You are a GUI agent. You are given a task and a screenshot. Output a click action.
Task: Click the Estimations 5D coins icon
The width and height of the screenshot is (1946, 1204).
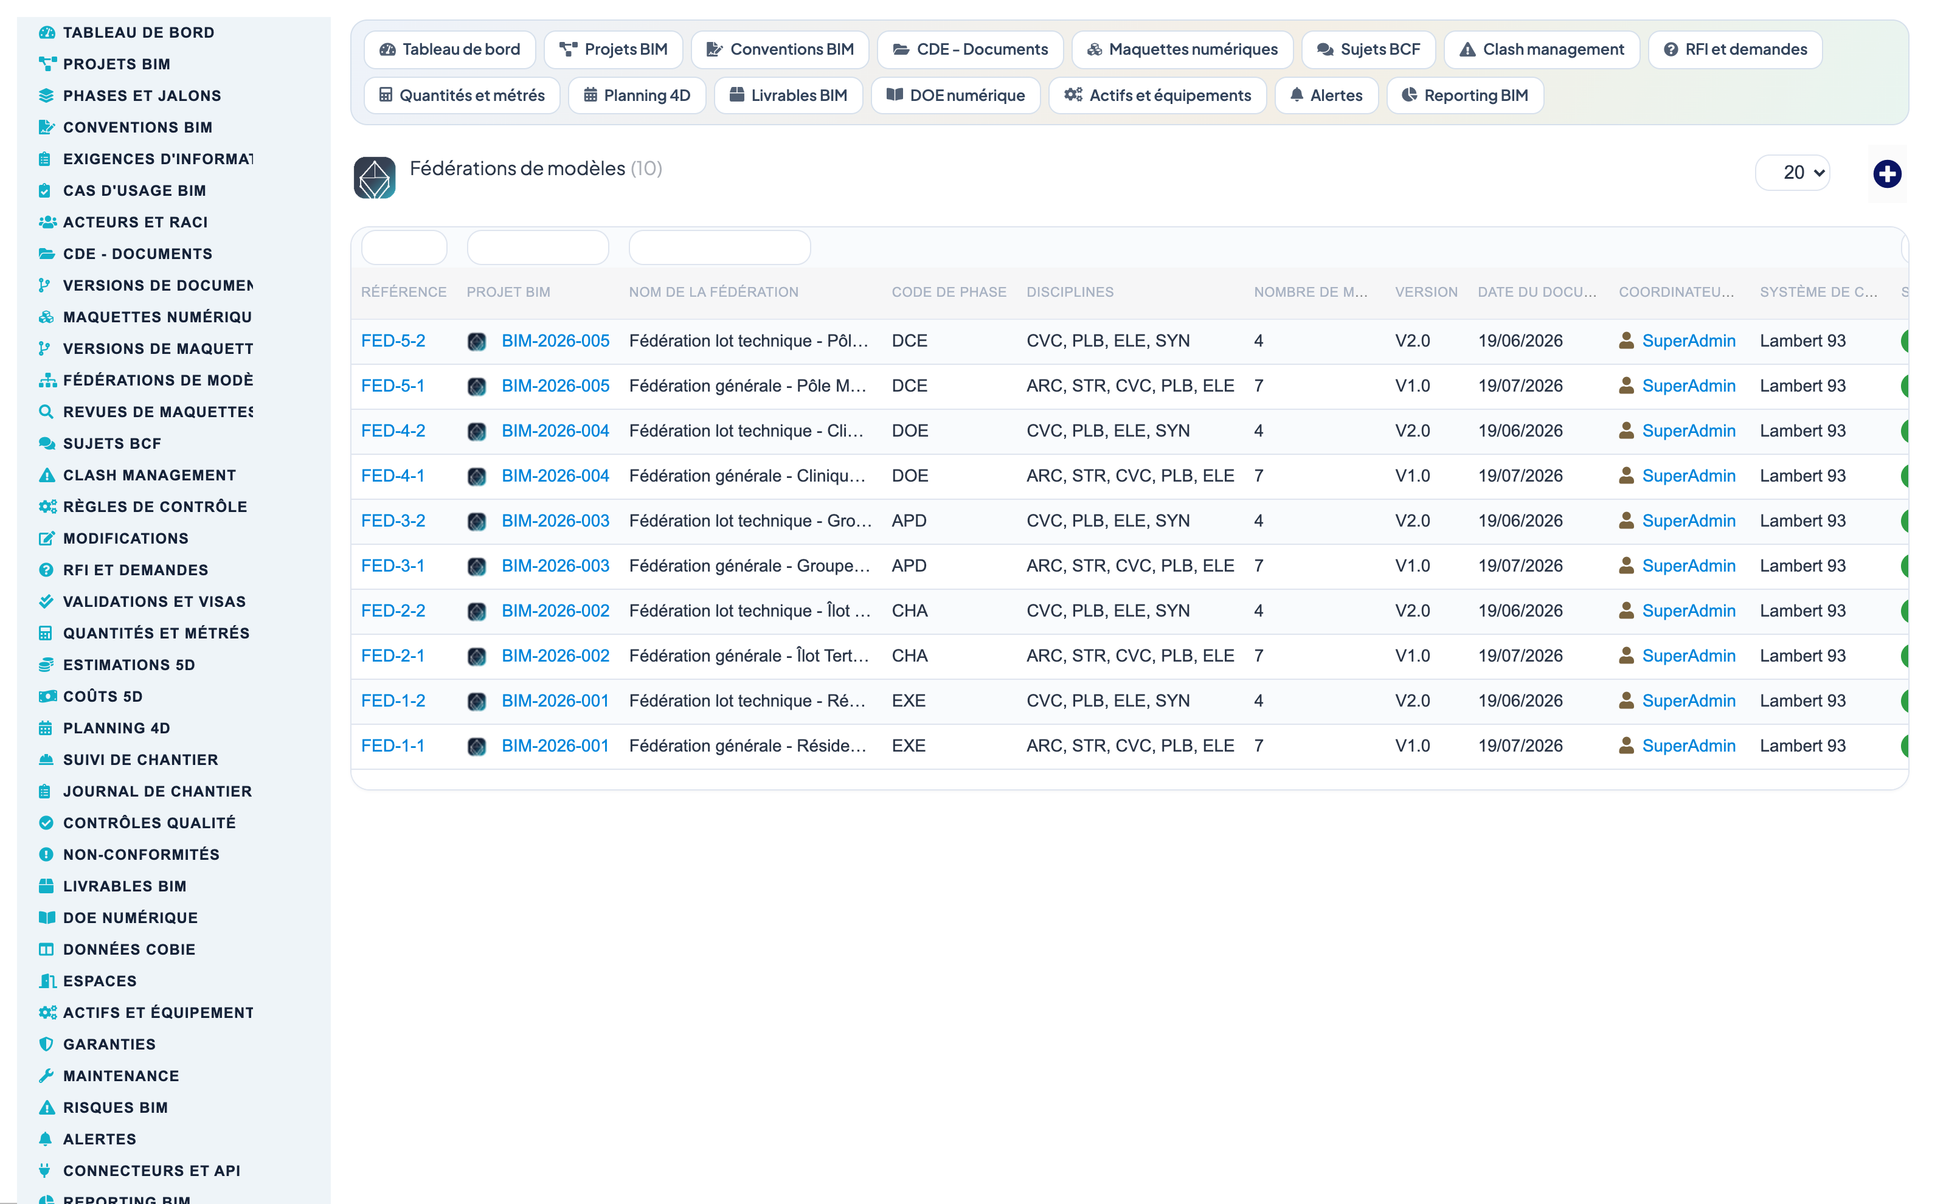[x=46, y=665]
